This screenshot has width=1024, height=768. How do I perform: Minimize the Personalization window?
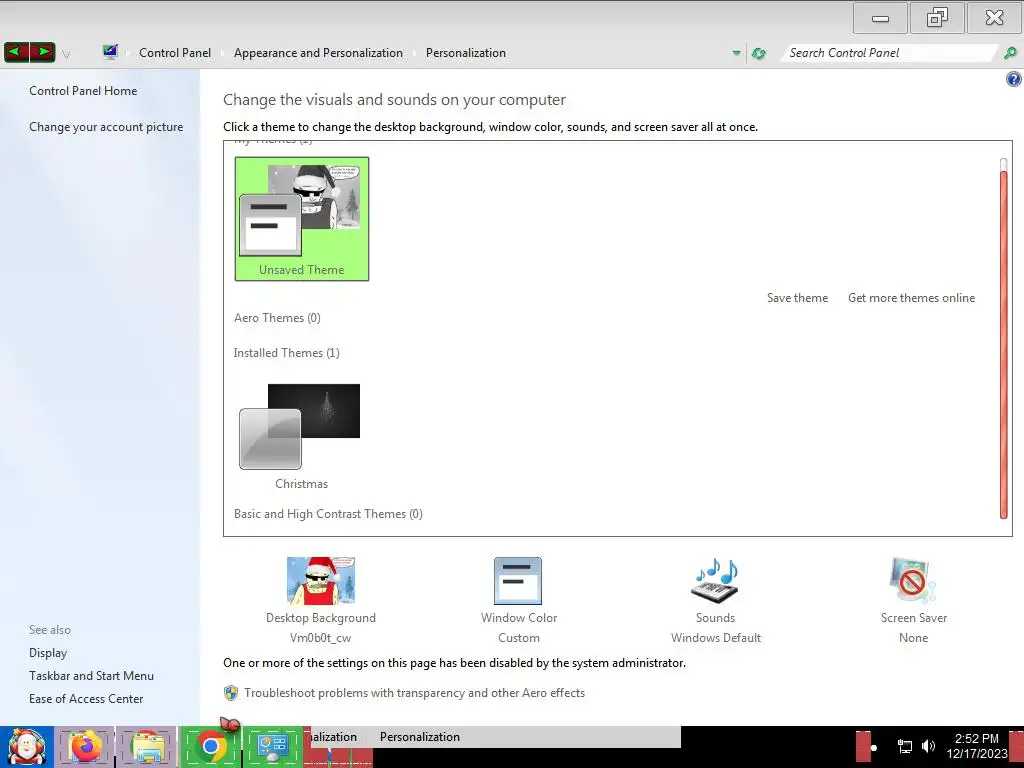[880, 18]
